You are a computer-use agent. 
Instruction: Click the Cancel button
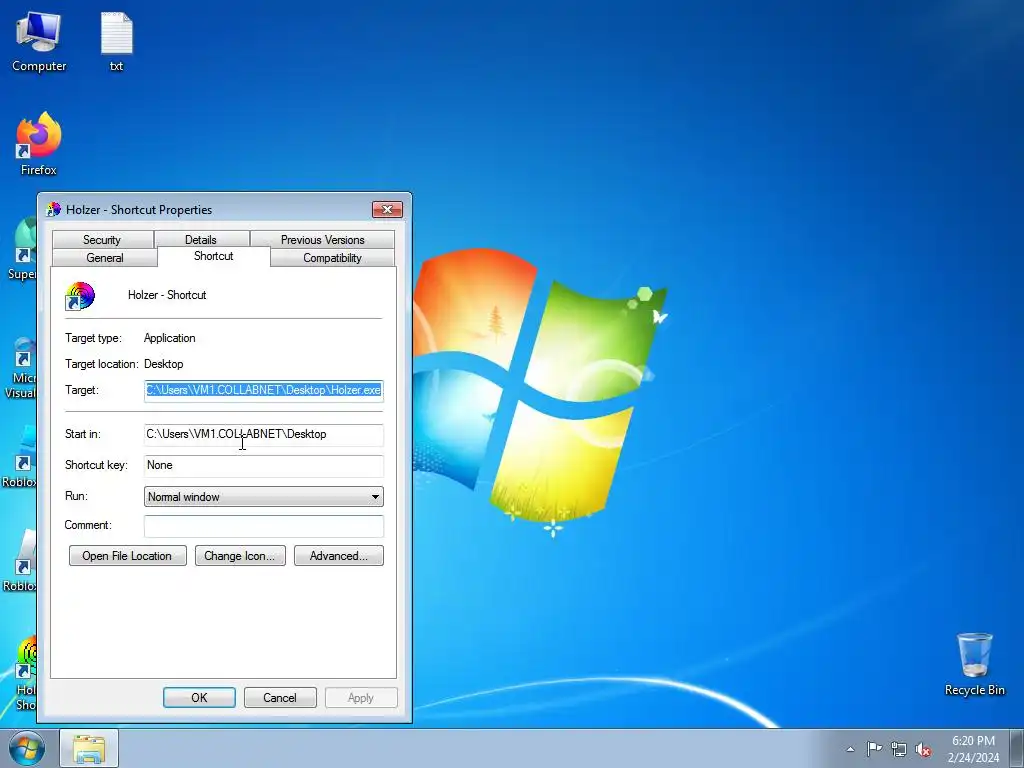point(280,697)
